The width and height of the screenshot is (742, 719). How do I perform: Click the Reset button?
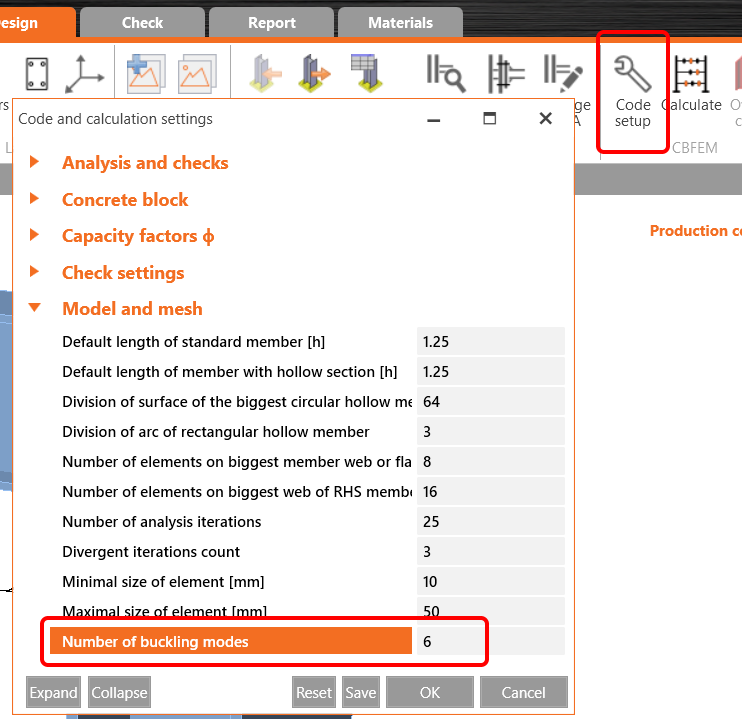(x=314, y=692)
